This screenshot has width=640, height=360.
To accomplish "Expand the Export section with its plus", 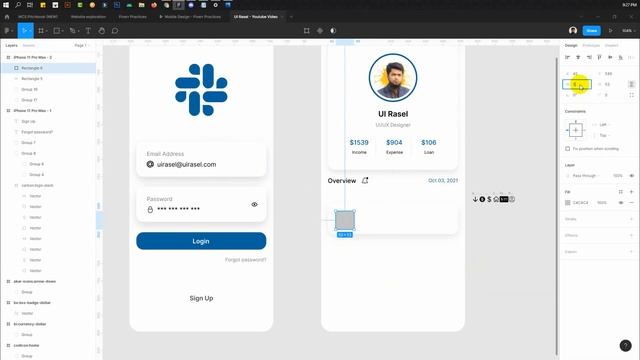I will (x=631, y=252).
